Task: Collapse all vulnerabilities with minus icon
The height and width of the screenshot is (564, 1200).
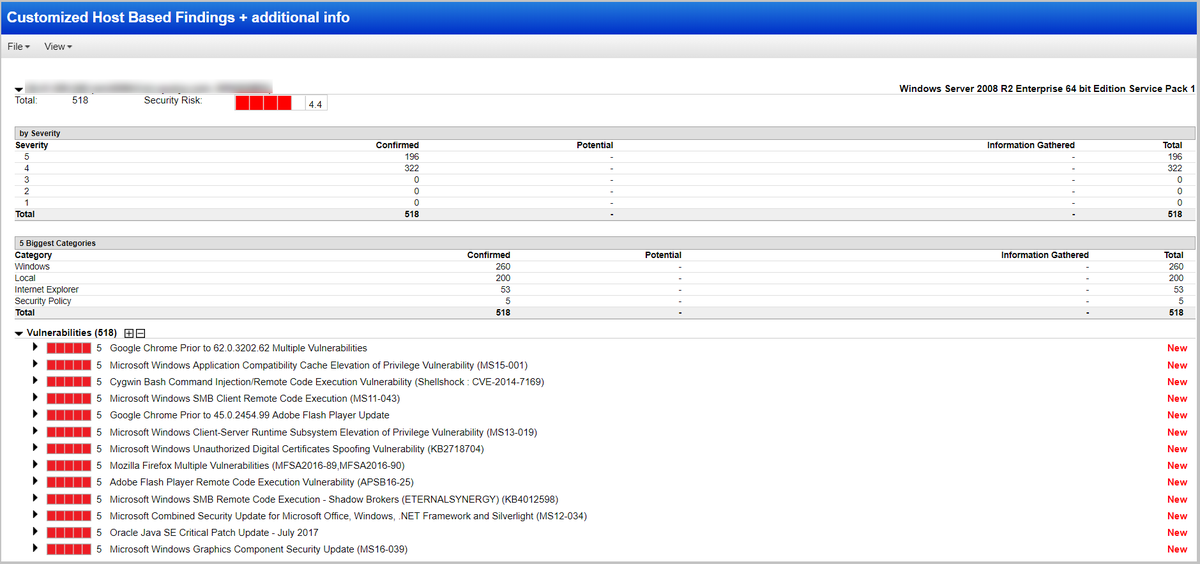Action: (x=141, y=332)
